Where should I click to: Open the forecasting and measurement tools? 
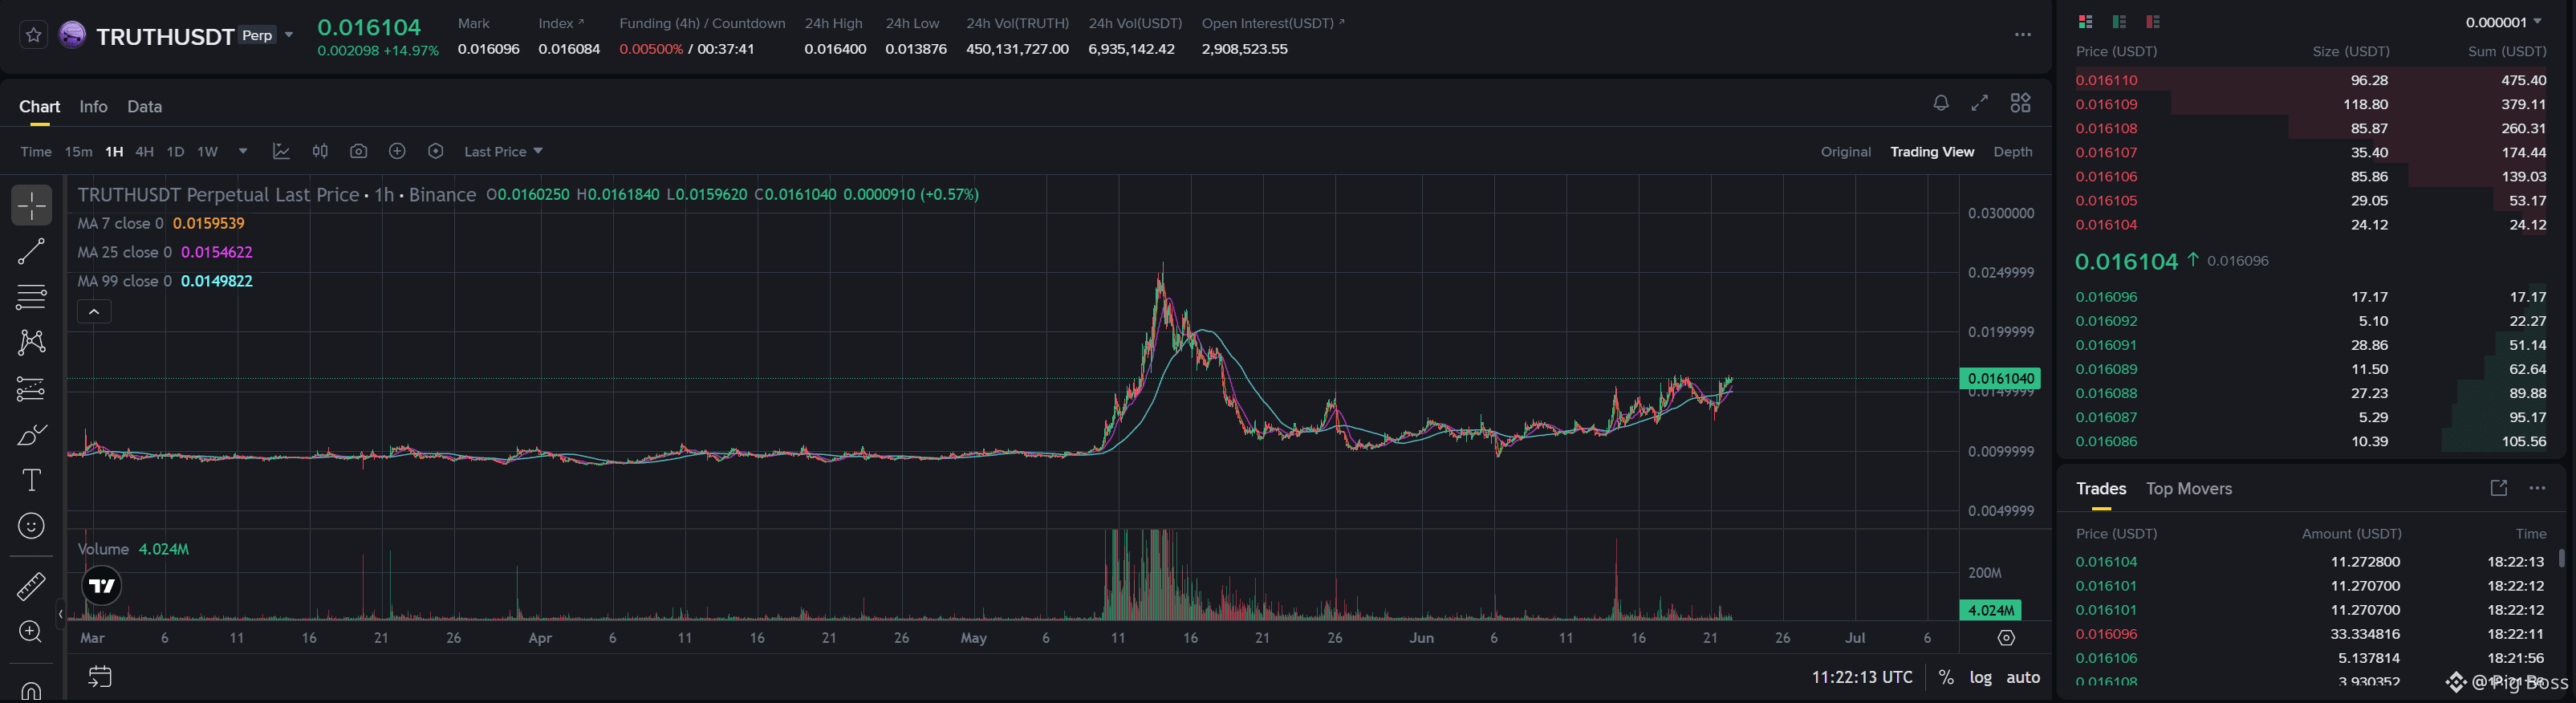31,388
